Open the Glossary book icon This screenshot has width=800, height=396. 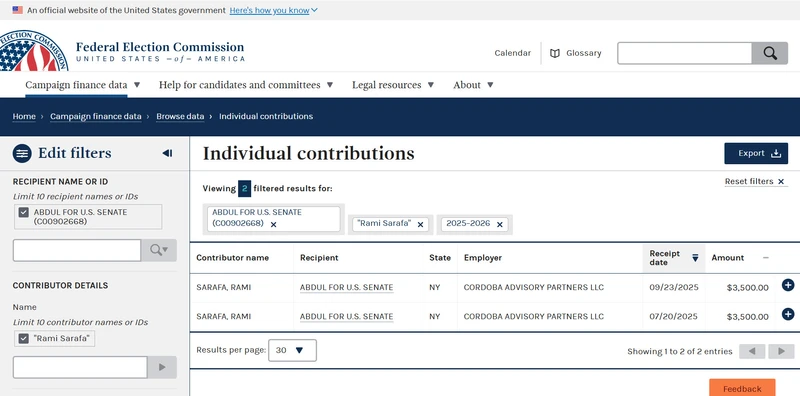(x=555, y=53)
